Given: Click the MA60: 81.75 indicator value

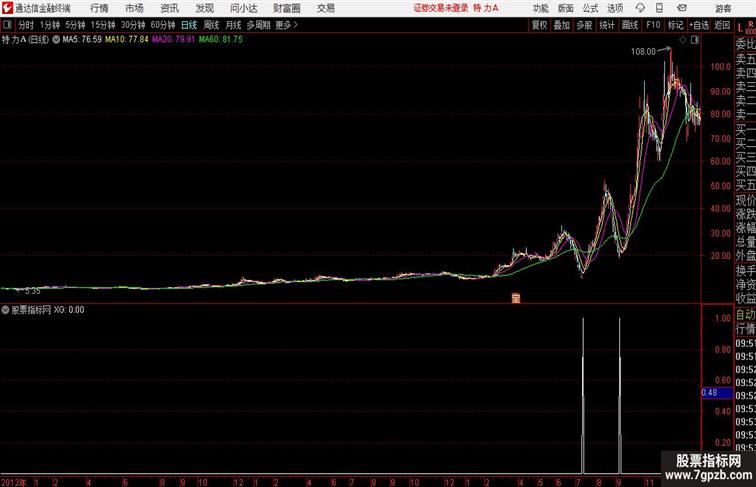Looking at the screenshot, I should (221, 40).
